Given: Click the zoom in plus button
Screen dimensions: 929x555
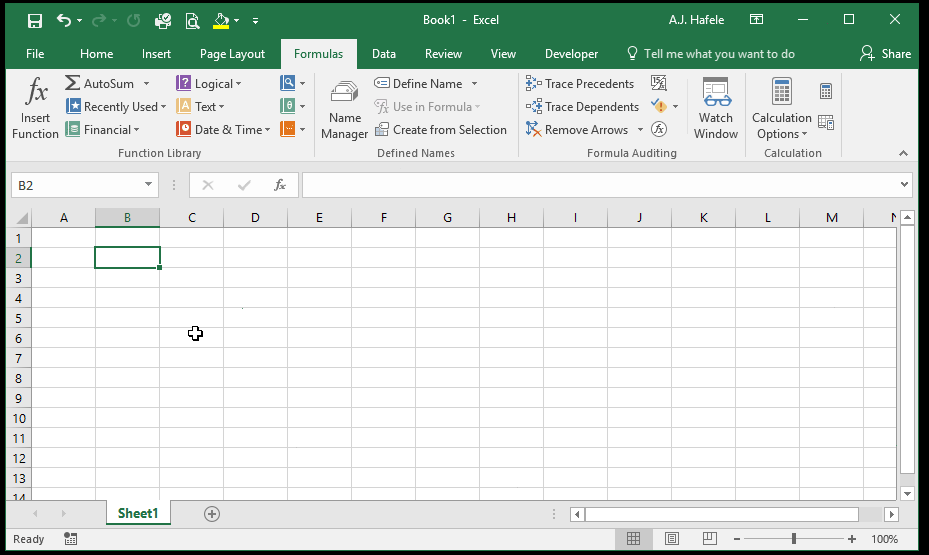Looking at the screenshot, I should 851,538.
